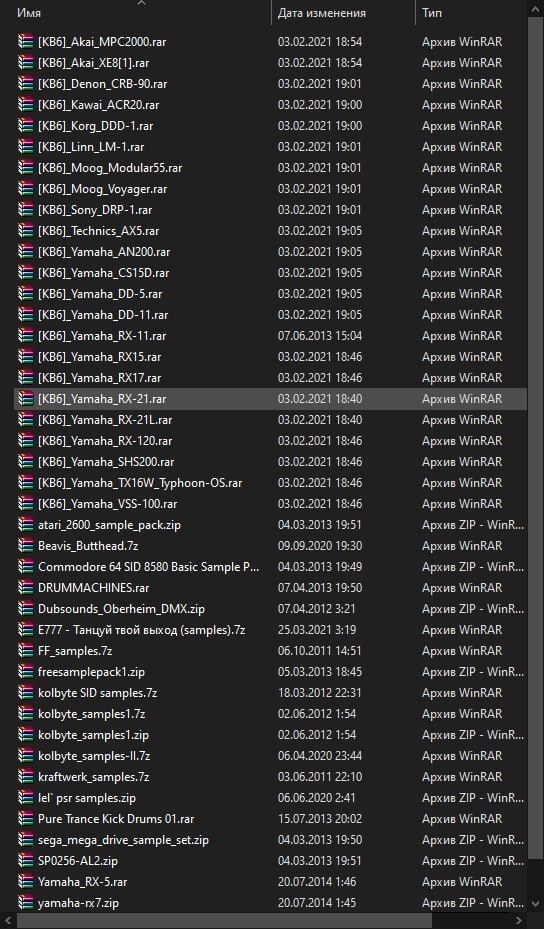Click the archive icon for [KB6]_Yamaha_RX-11.rar
The width and height of the screenshot is (544, 929).
25,336
